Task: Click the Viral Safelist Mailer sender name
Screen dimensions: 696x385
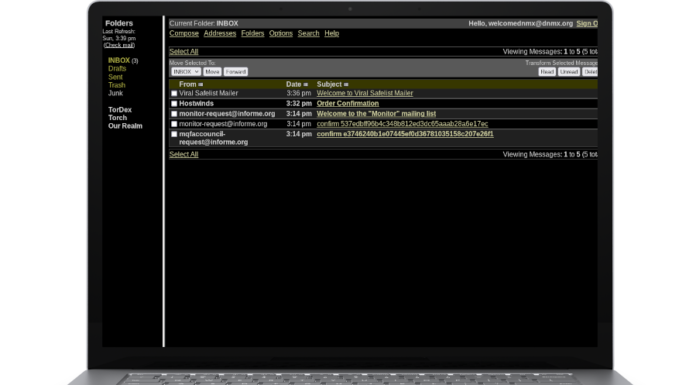Action: click(x=209, y=93)
